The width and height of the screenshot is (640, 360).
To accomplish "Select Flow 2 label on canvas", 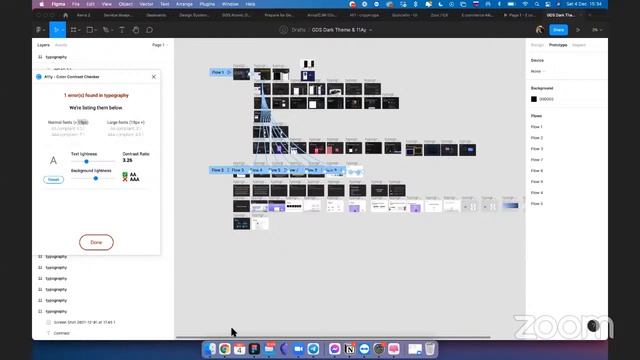I will (x=218, y=170).
